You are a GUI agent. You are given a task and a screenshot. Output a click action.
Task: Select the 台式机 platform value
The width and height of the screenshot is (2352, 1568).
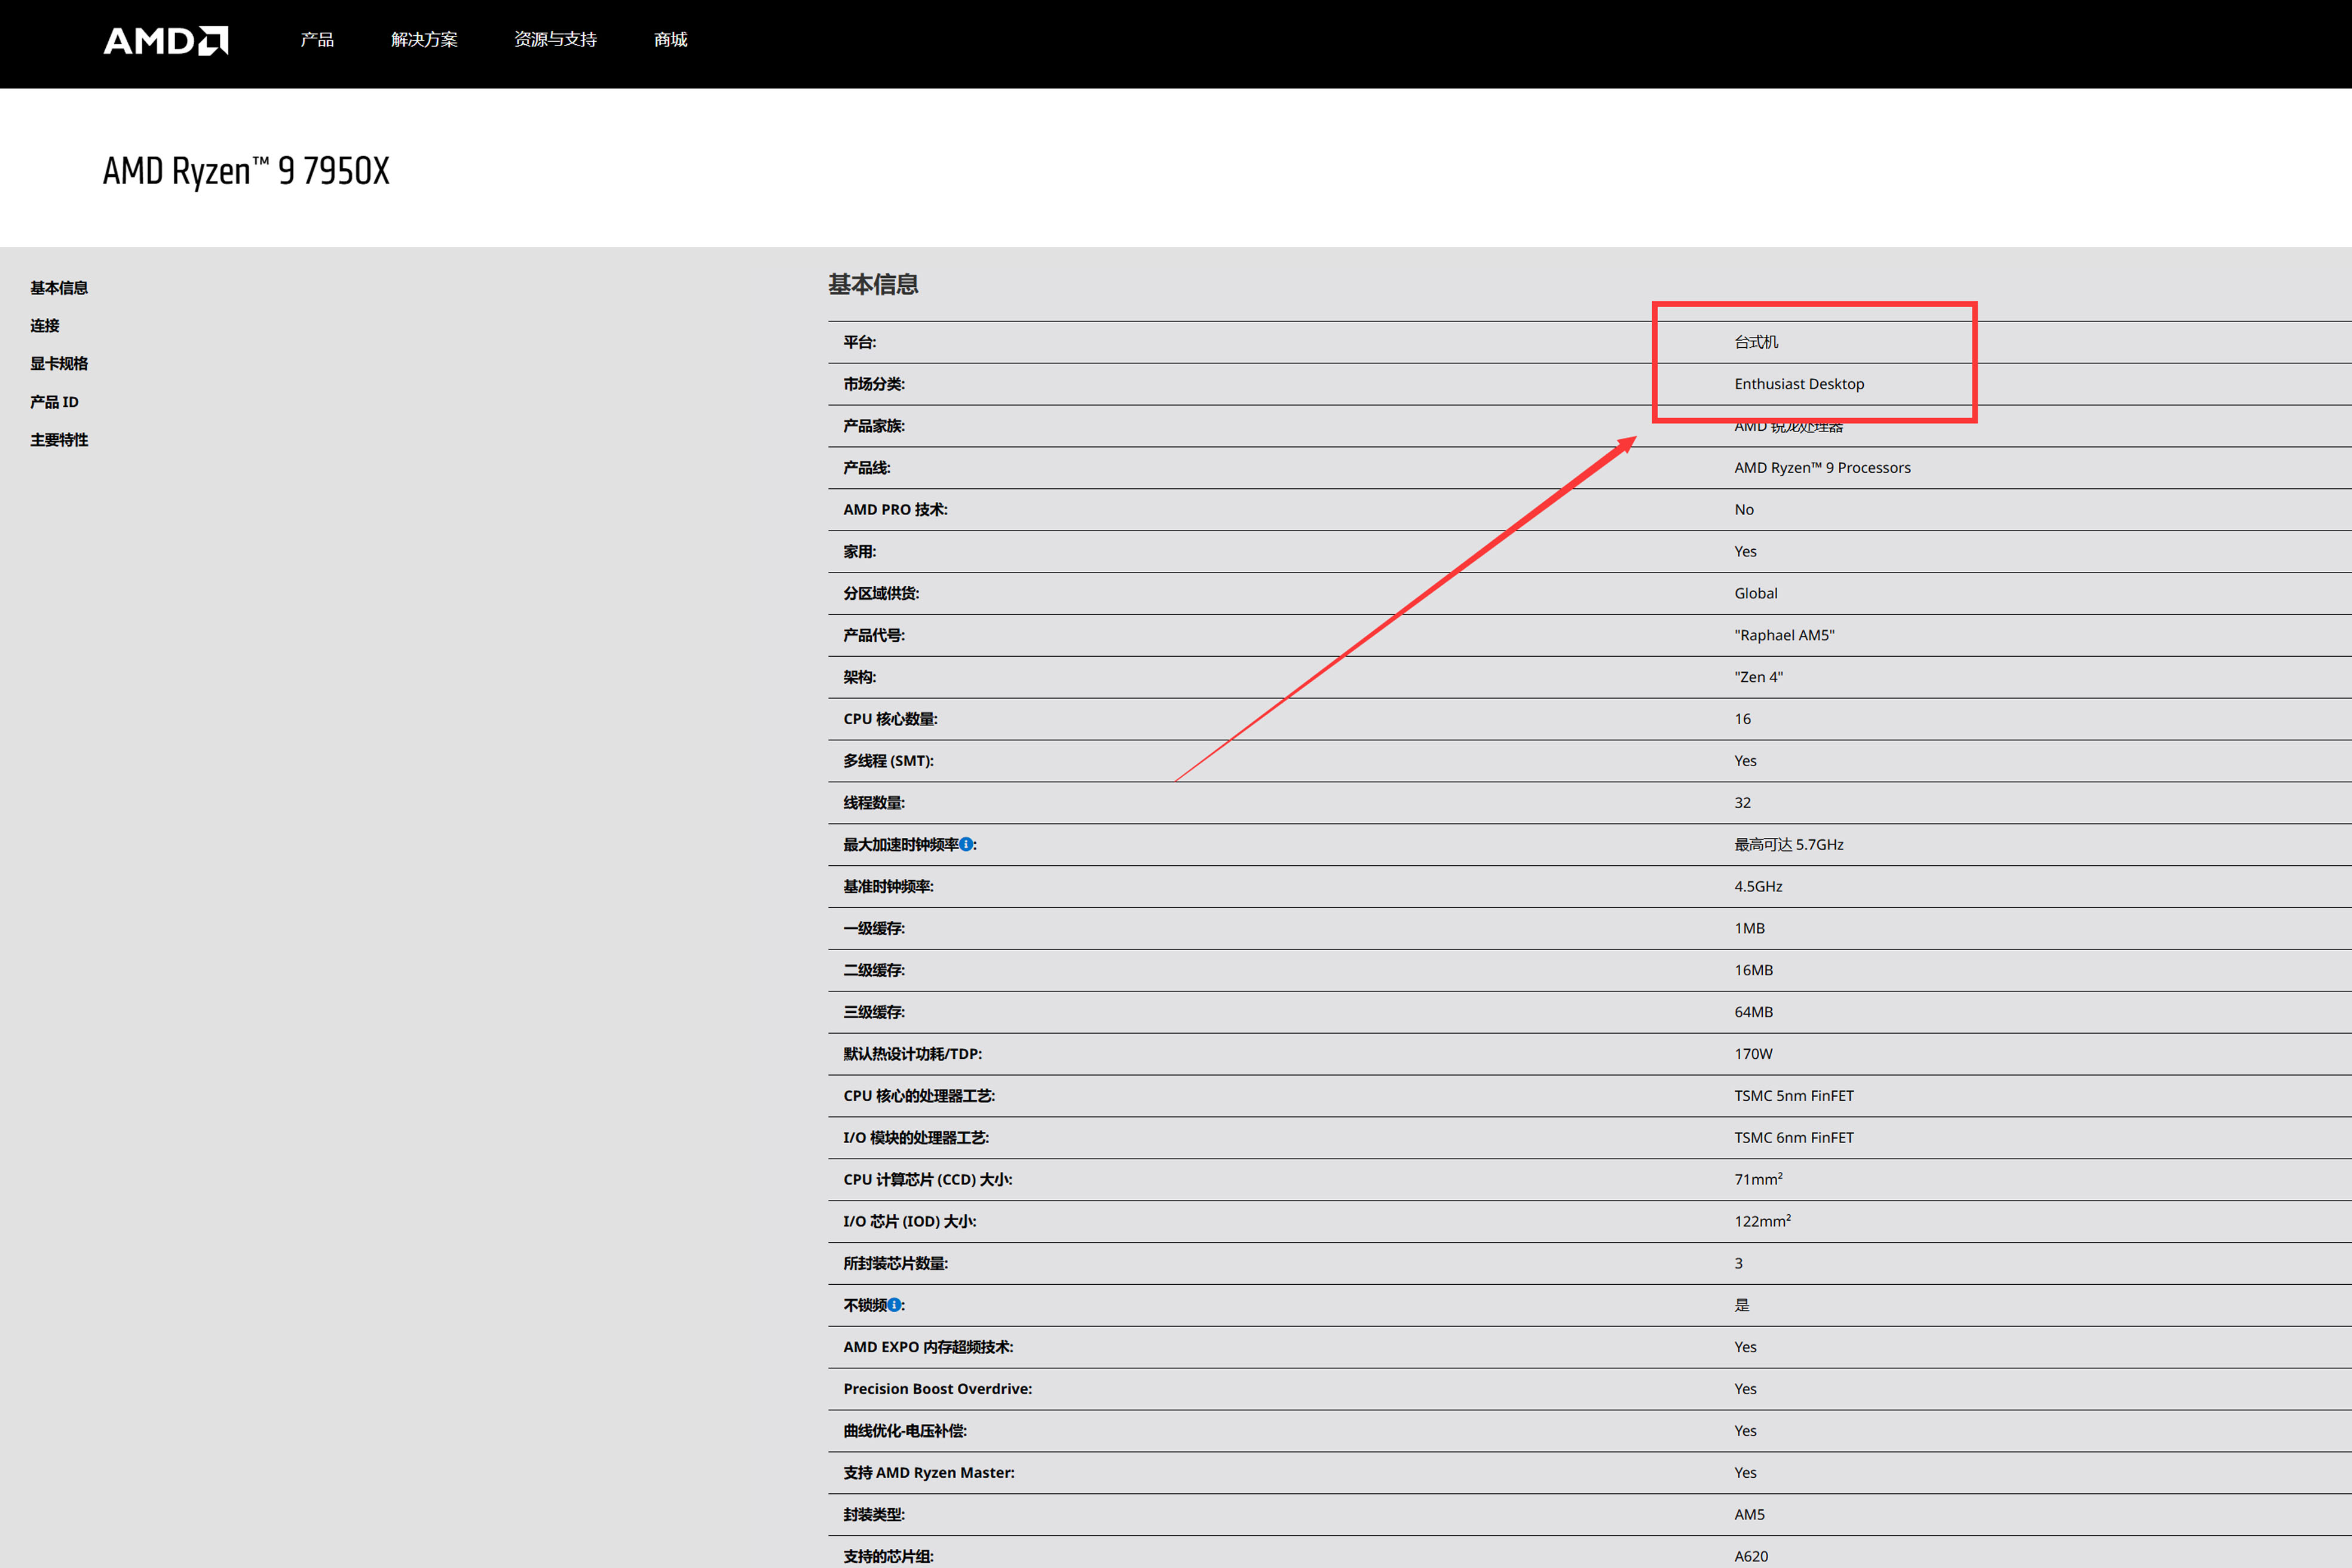[1756, 342]
